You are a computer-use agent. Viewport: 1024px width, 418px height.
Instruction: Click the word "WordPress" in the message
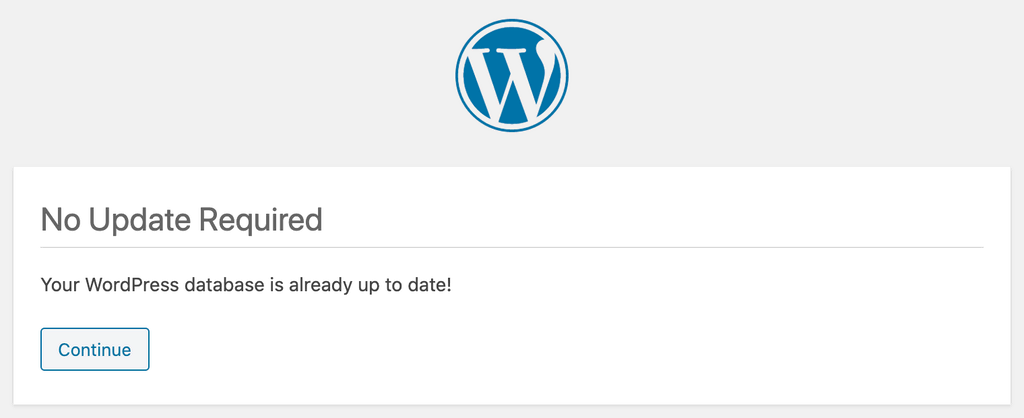pos(126,285)
